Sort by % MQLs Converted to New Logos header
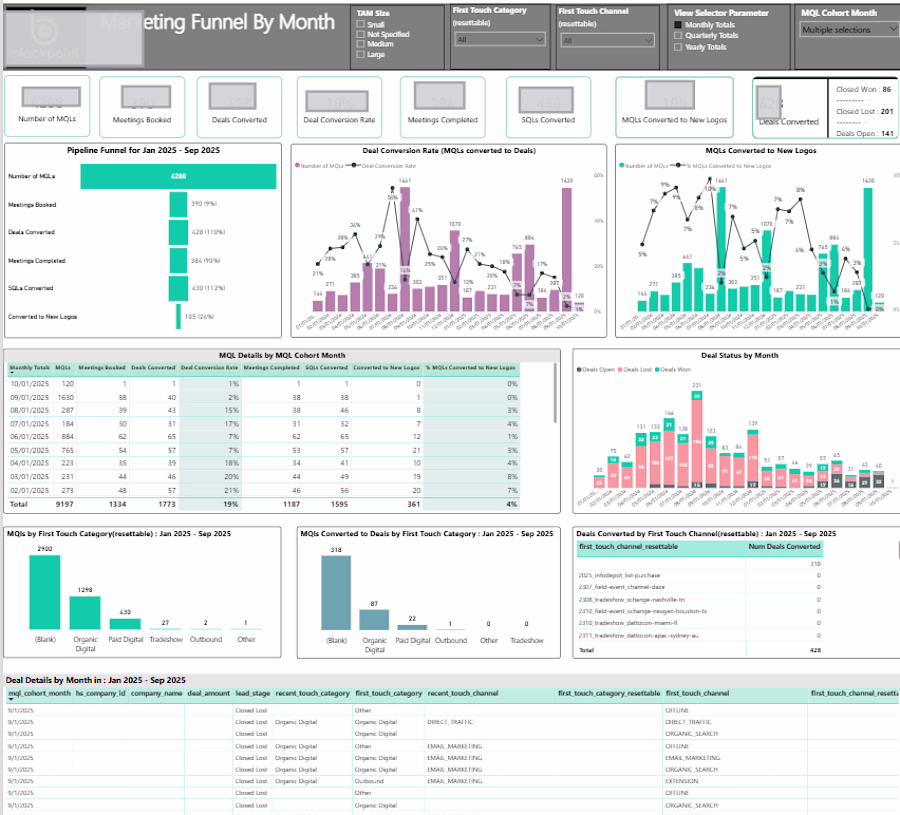Screen dimensions: 900x815 point(470,367)
